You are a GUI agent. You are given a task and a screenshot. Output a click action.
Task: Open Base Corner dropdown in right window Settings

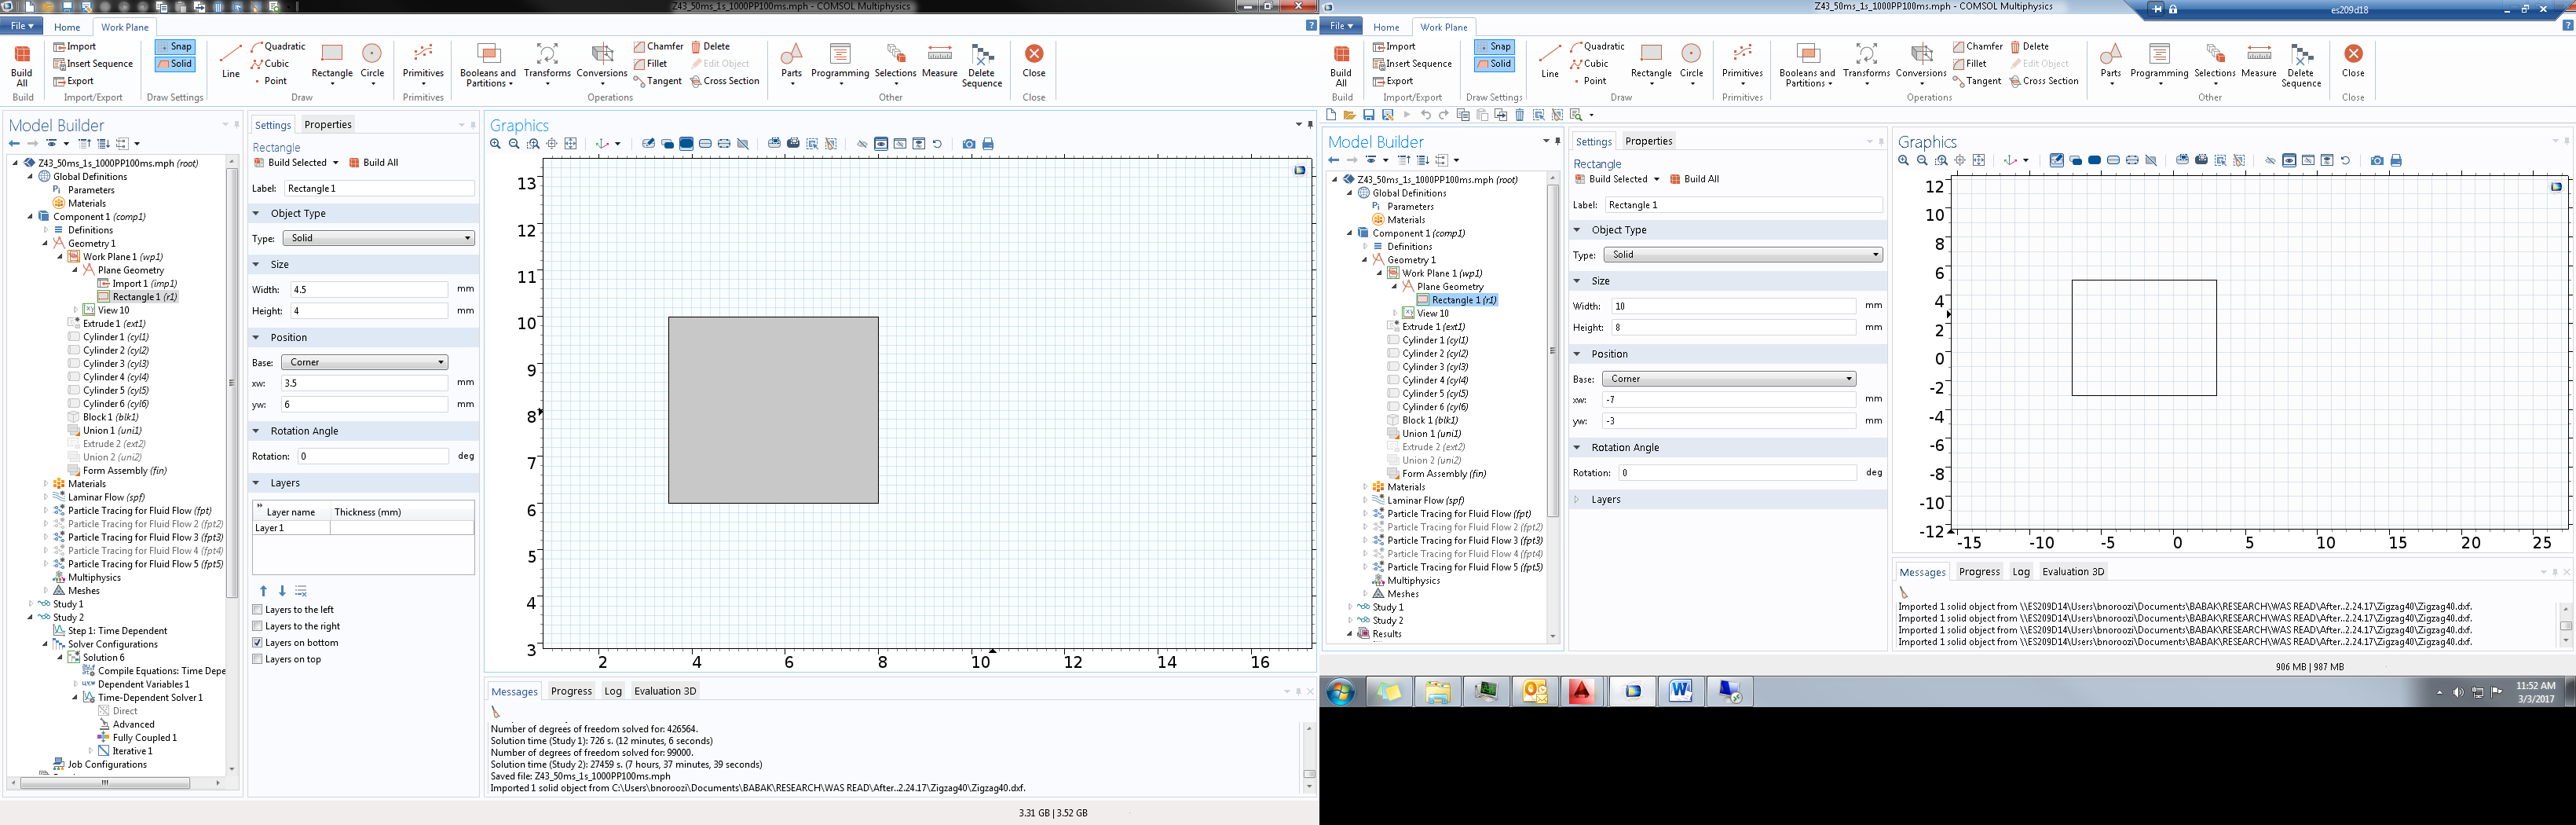[x=1729, y=379]
